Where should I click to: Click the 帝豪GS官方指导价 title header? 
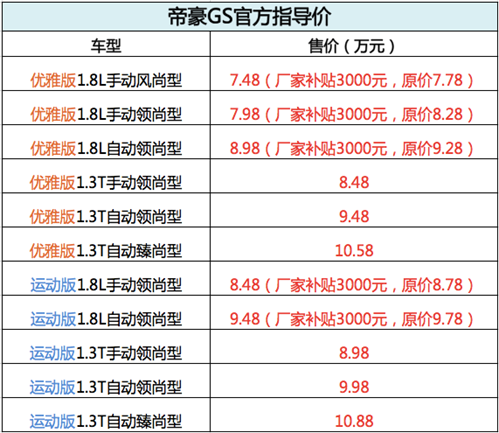click(250, 17)
